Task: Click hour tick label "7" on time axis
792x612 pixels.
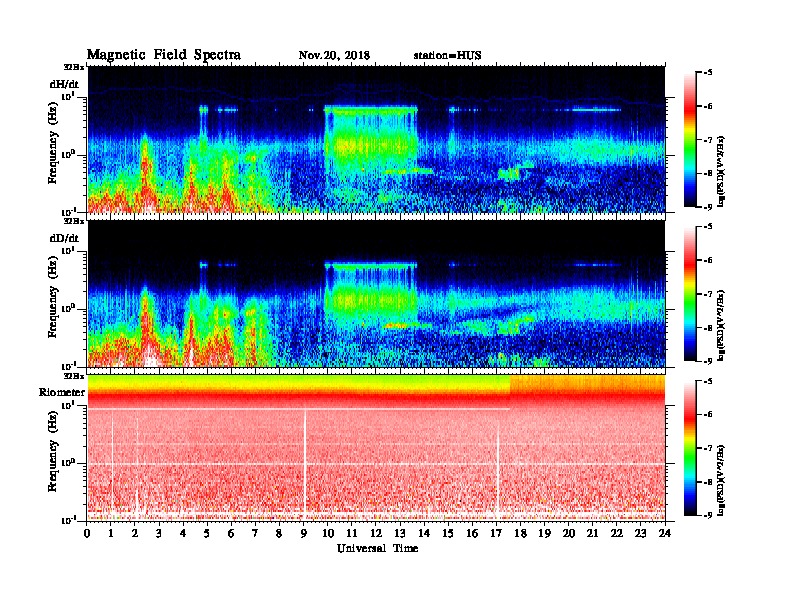Action: [x=256, y=534]
